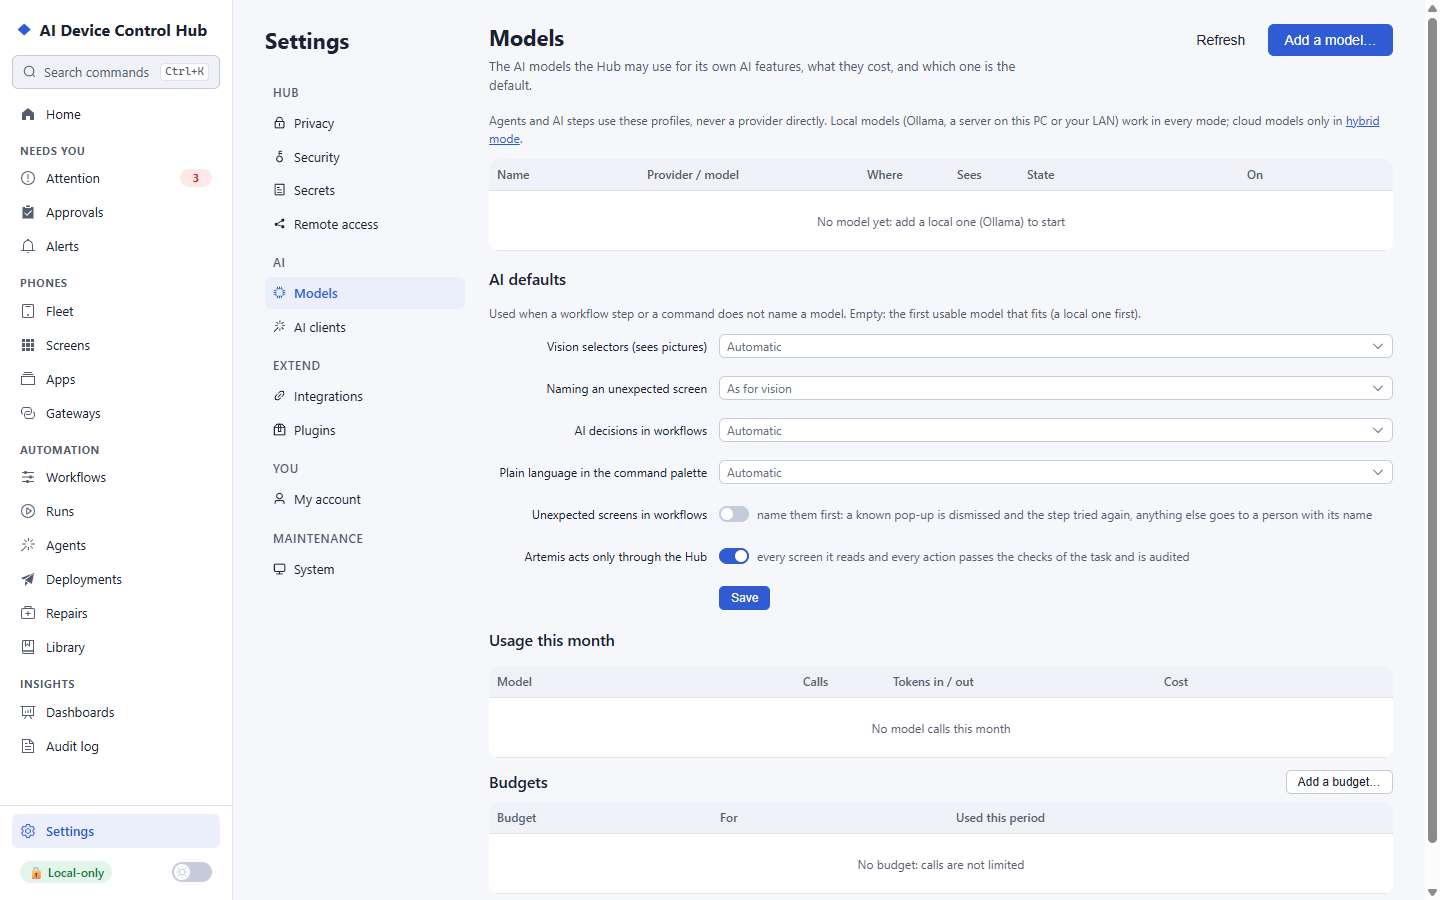Enable Unexpected screens in workflows toggle

pyautogui.click(x=734, y=515)
